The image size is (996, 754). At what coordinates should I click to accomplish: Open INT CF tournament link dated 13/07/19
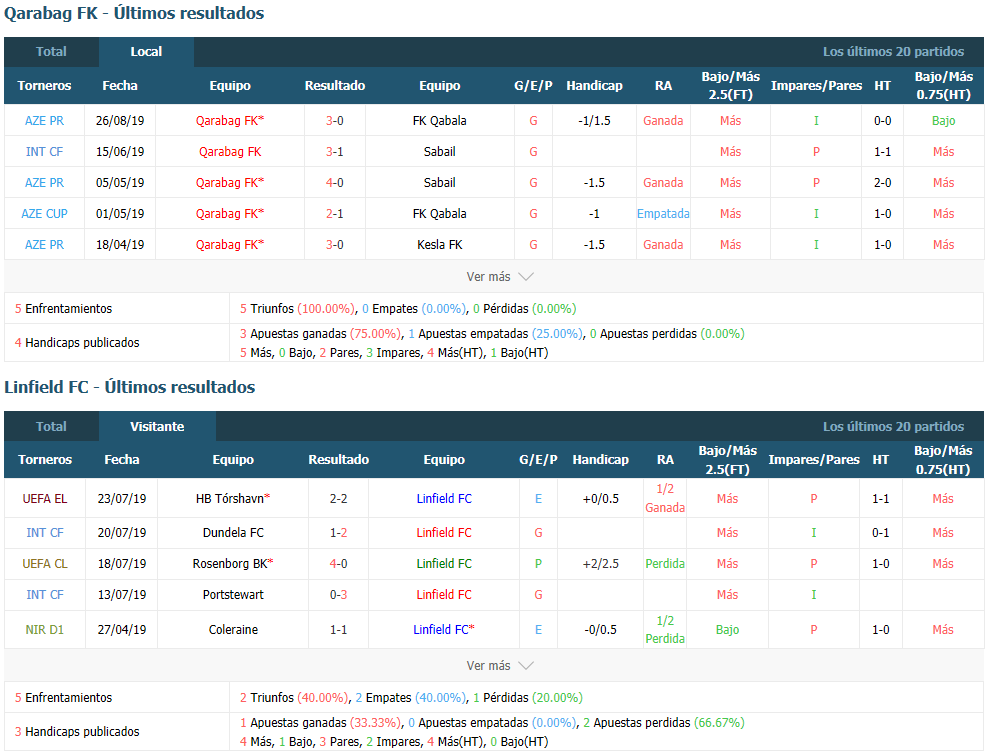(x=45, y=595)
